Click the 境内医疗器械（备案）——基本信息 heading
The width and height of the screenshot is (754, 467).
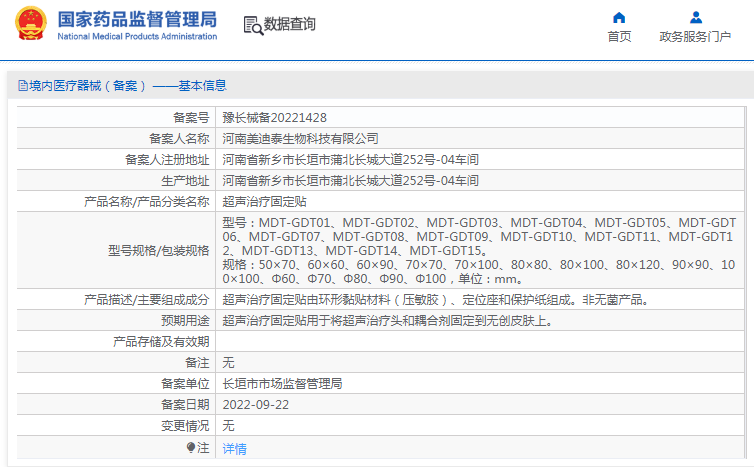127,86
